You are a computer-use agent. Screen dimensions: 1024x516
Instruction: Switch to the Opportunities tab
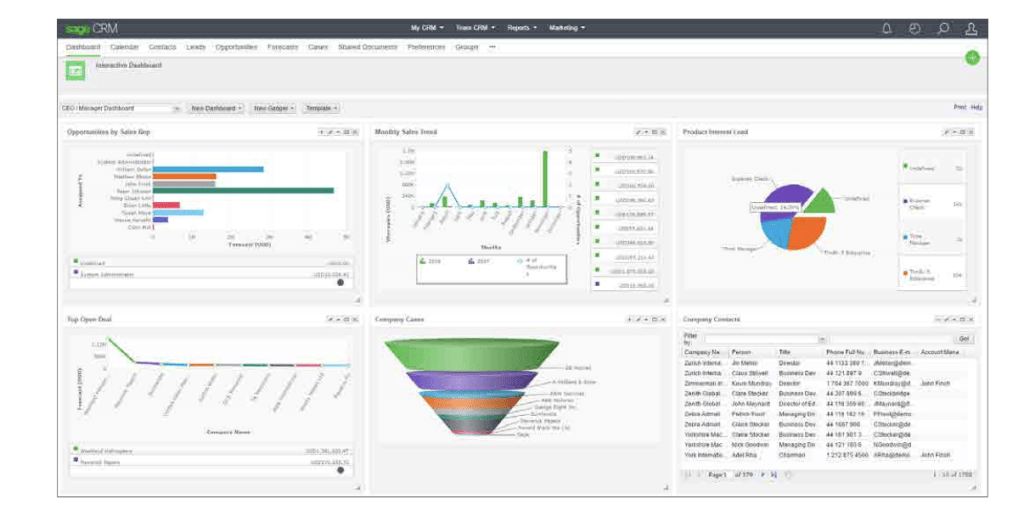click(236, 47)
